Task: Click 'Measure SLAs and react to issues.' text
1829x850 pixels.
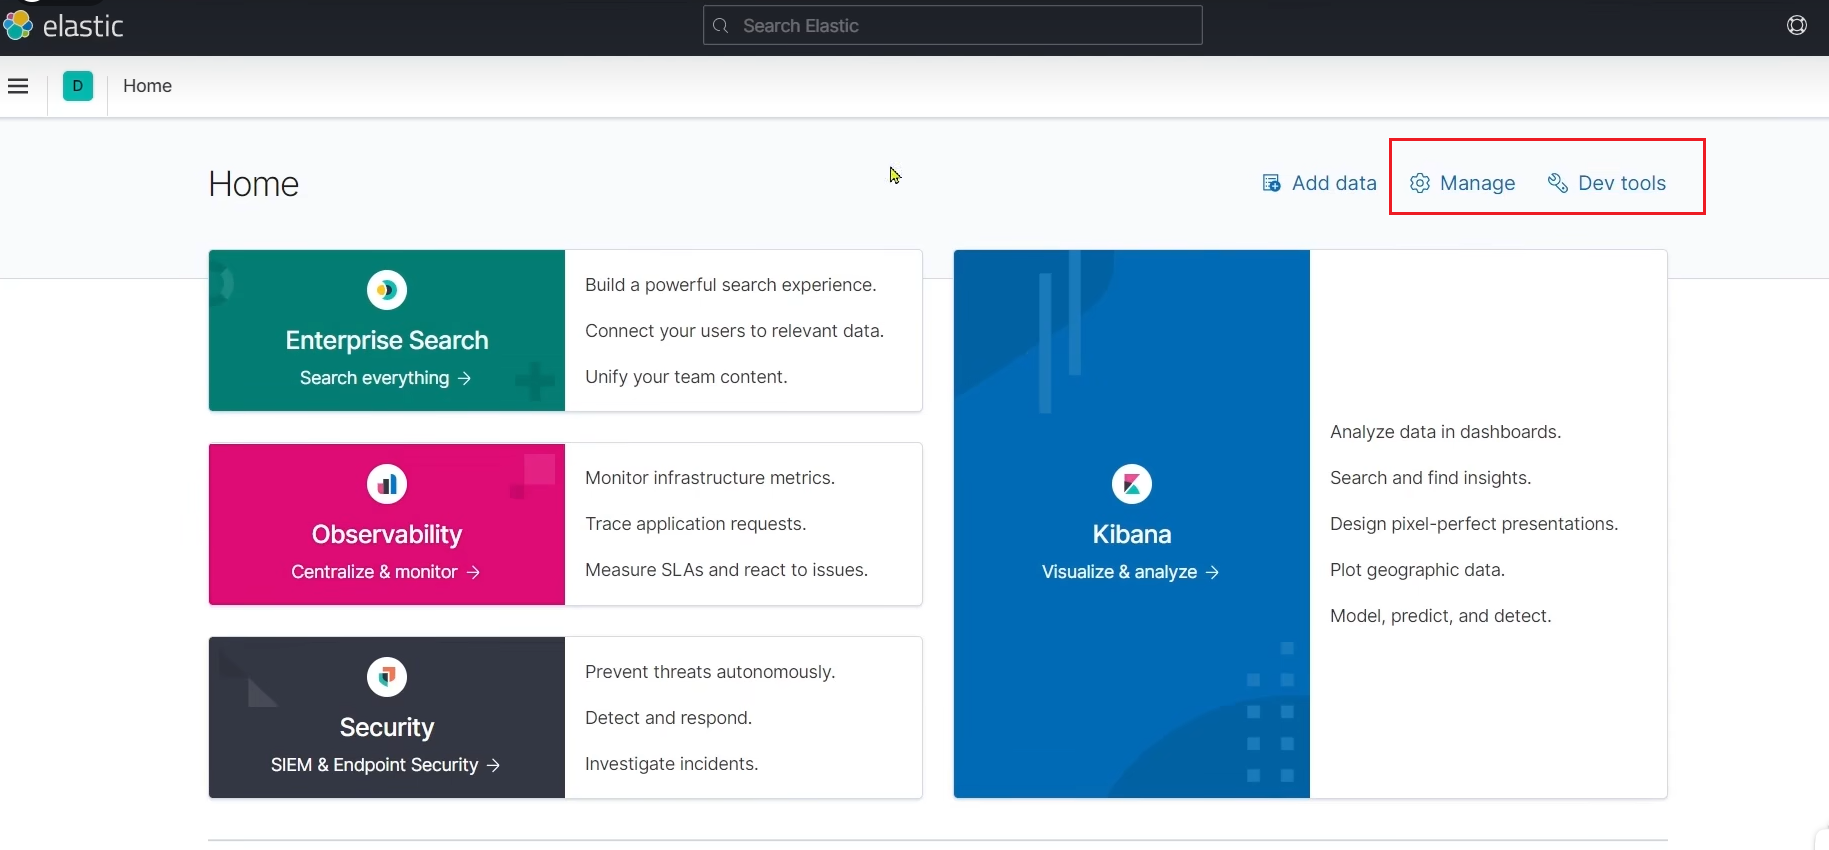Action: [x=727, y=570]
